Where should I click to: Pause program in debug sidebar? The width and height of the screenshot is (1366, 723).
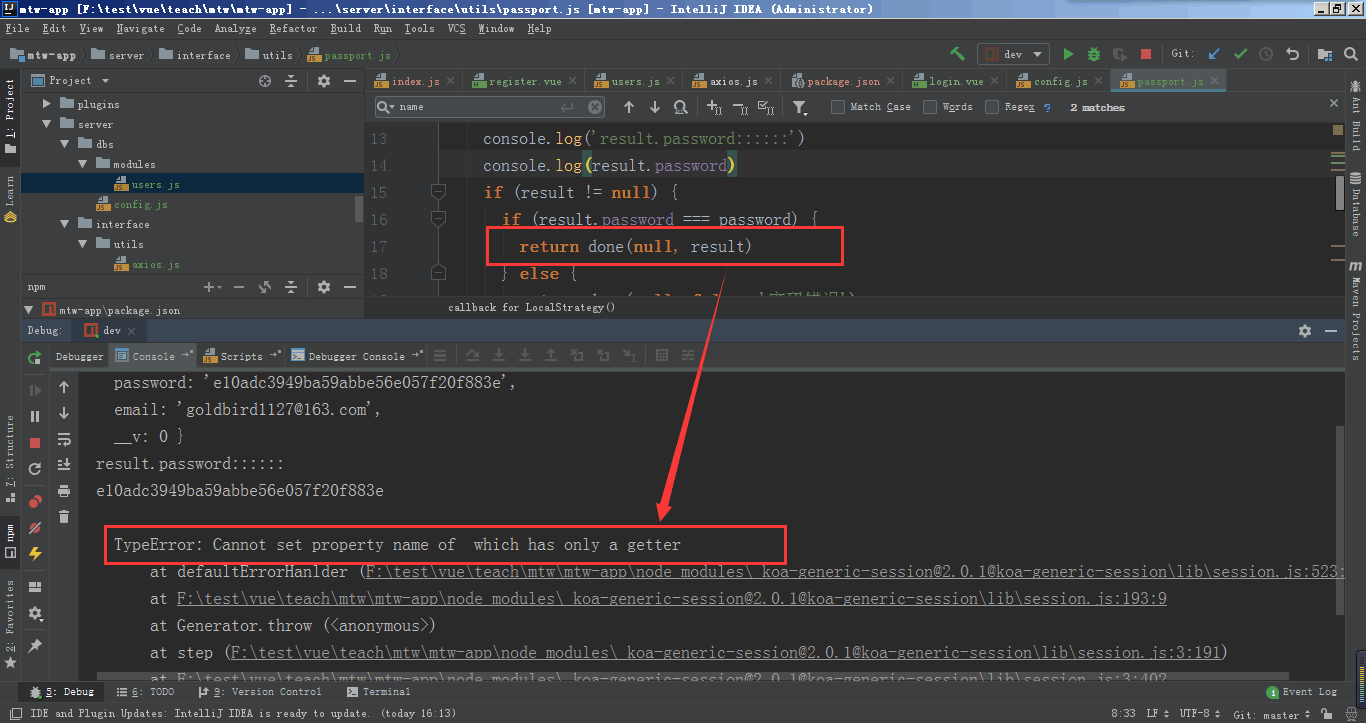click(35, 416)
